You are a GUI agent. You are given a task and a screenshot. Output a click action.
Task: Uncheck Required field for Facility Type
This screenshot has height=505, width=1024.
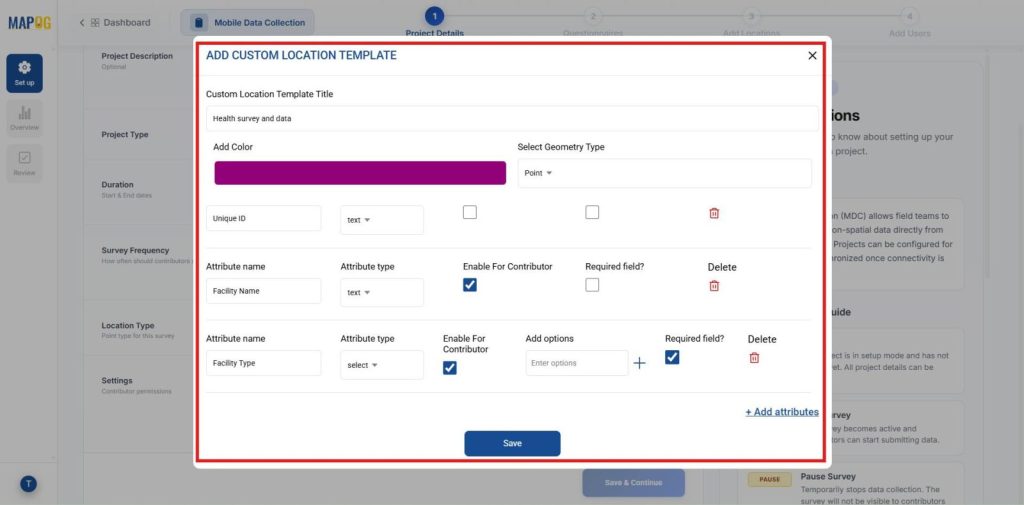[x=672, y=357]
